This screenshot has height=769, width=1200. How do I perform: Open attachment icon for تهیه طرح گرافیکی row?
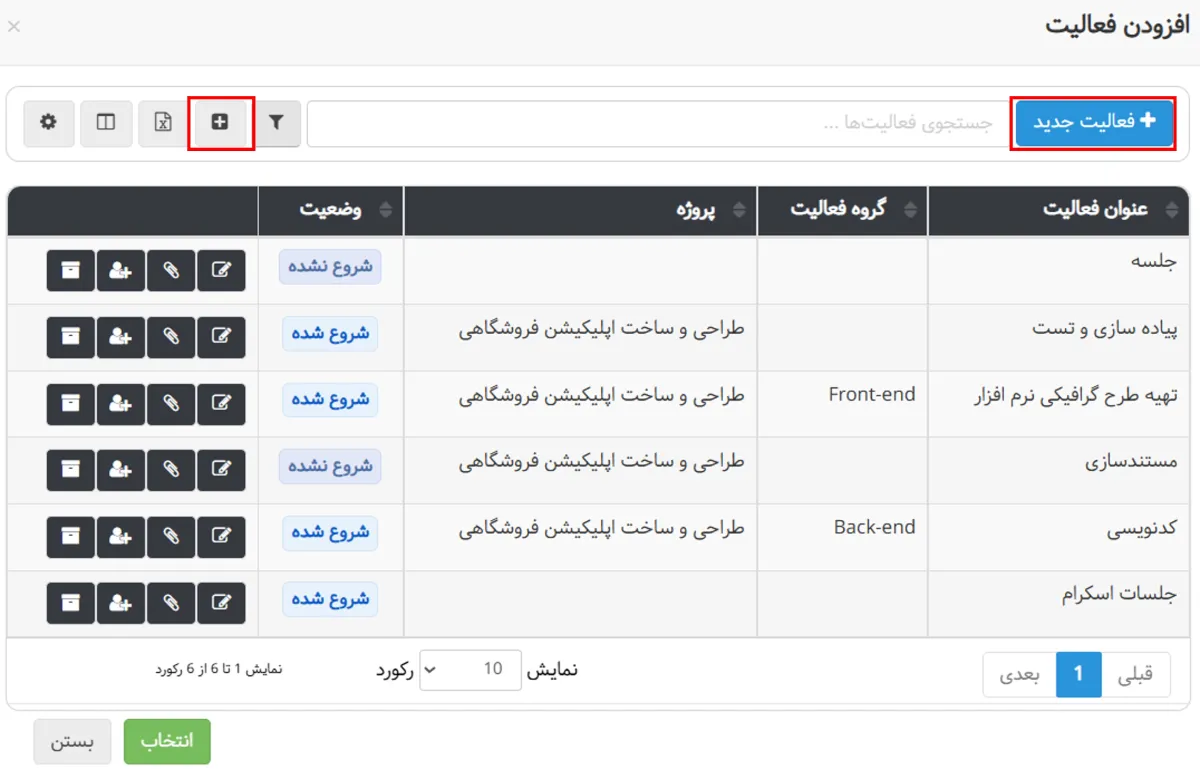click(170, 403)
